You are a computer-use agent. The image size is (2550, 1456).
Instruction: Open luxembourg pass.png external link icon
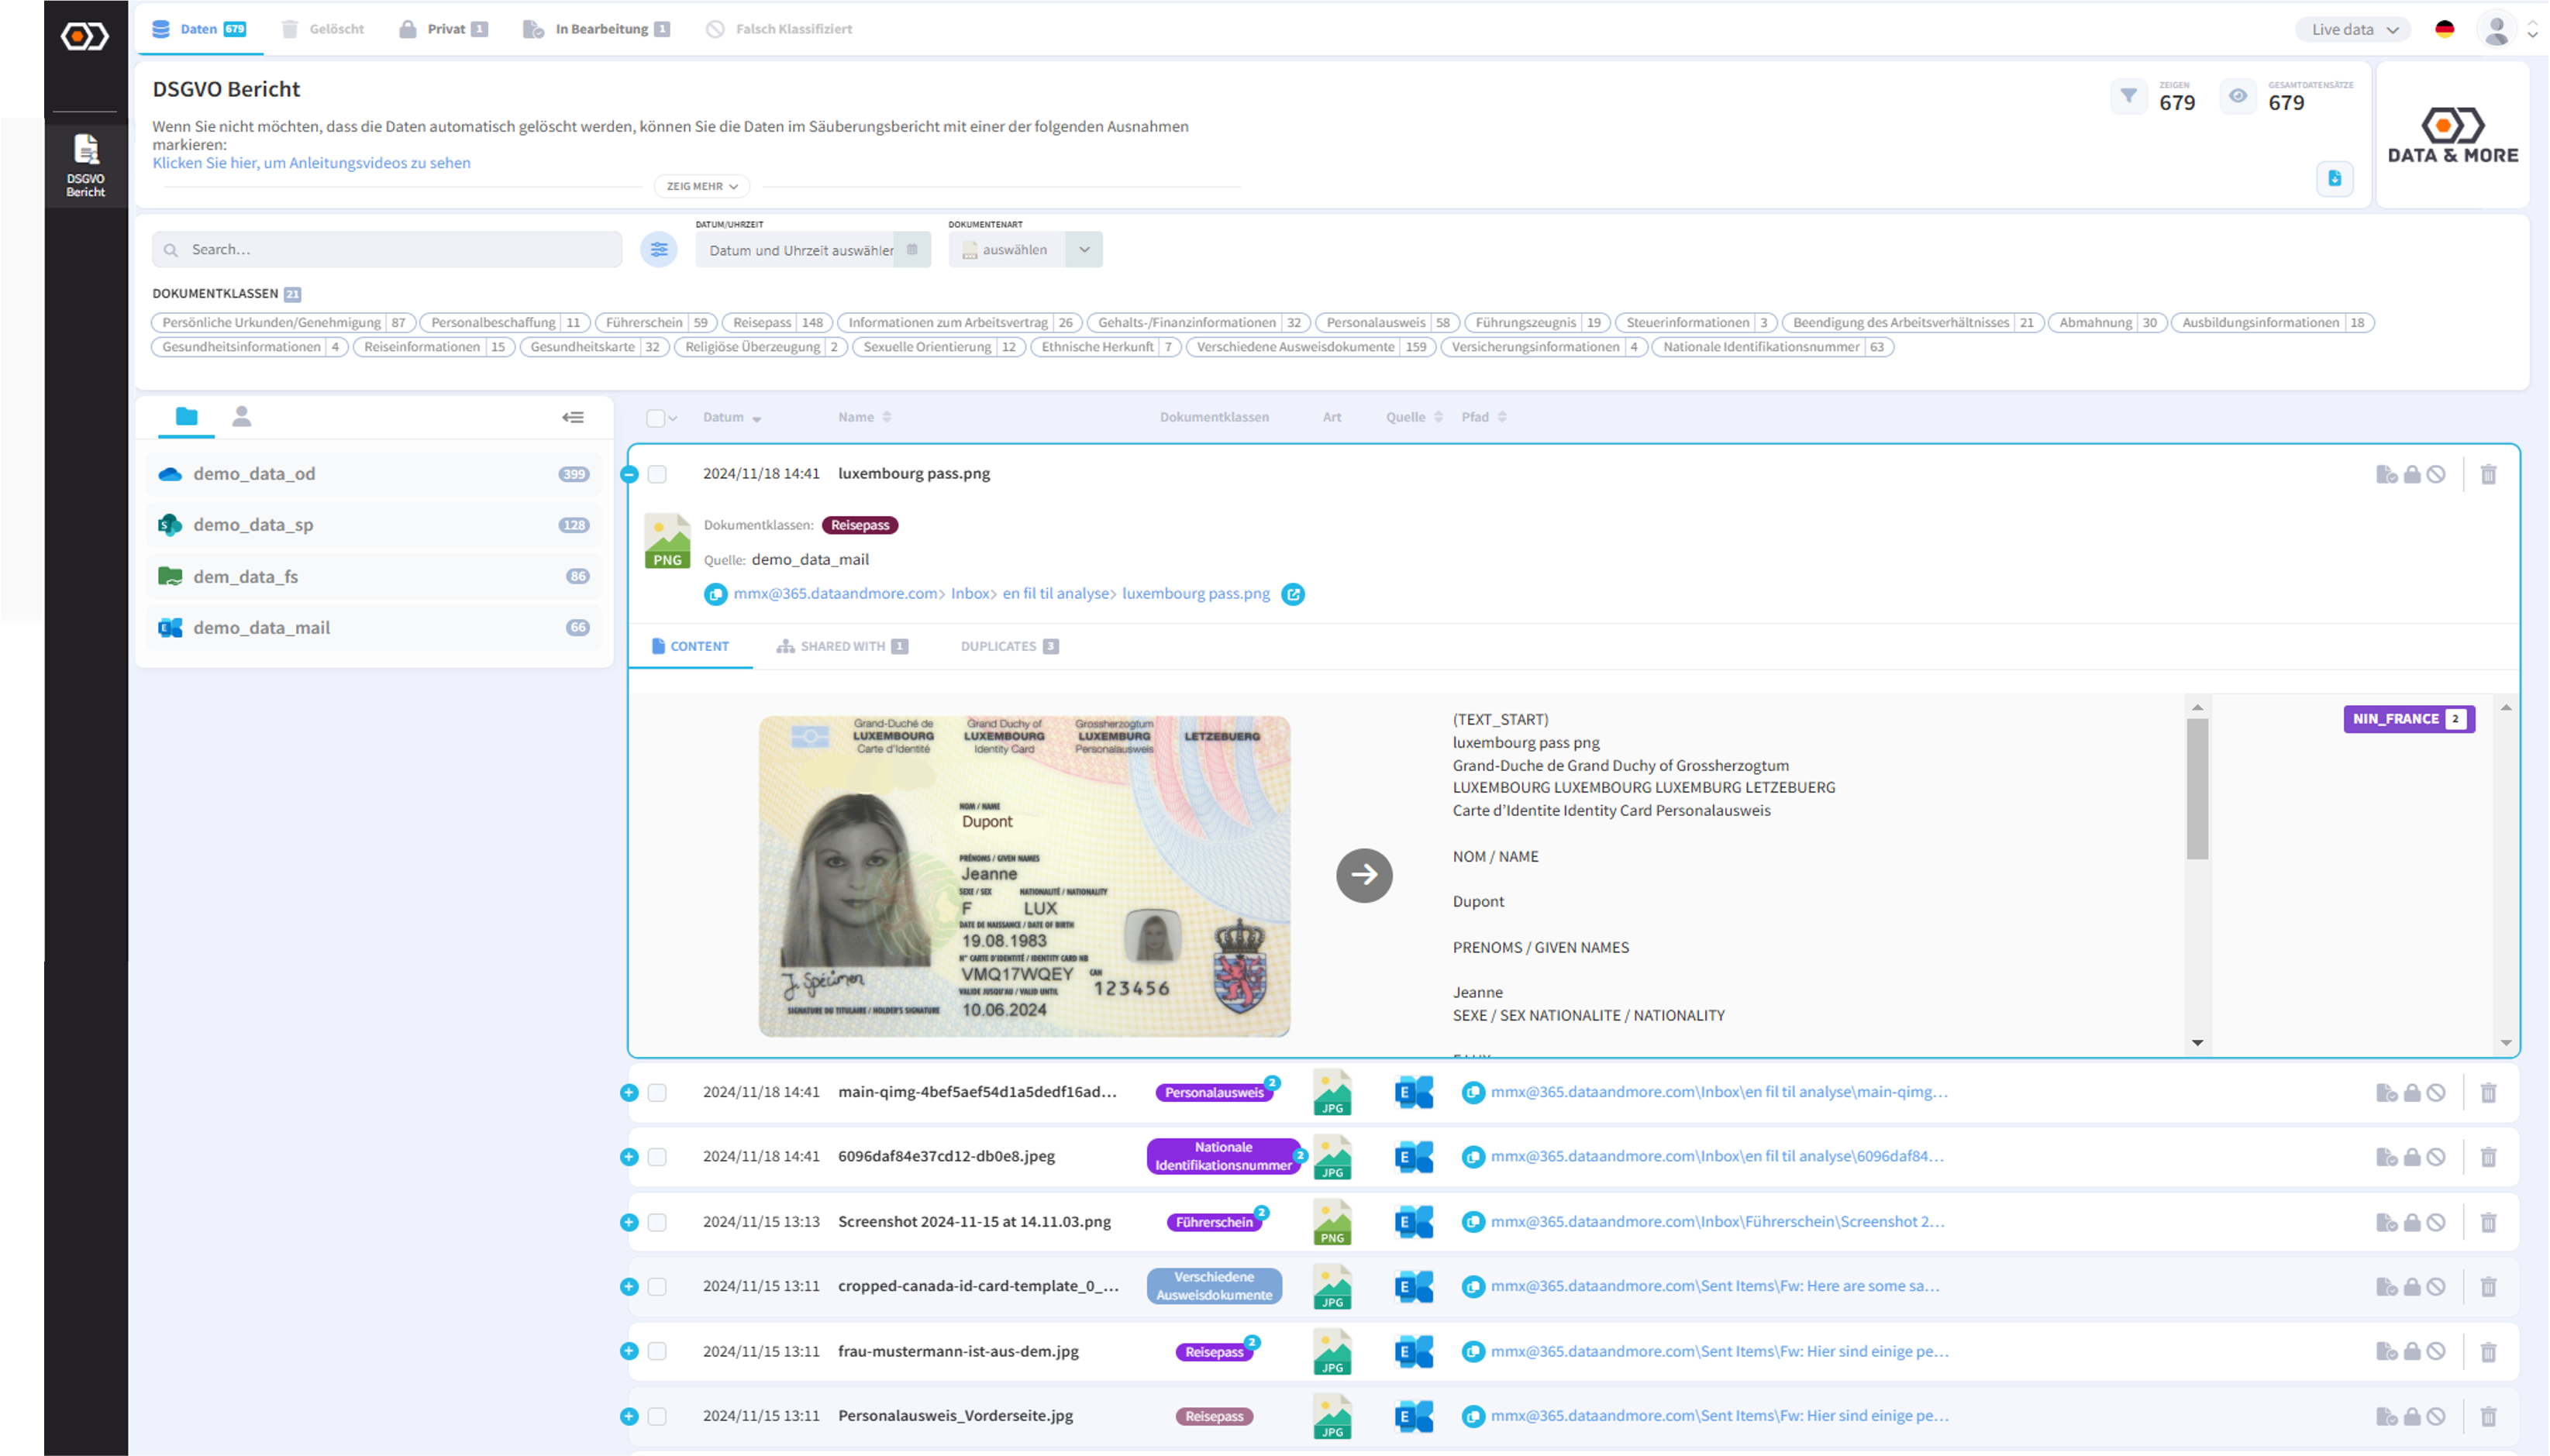click(1293, 594)
